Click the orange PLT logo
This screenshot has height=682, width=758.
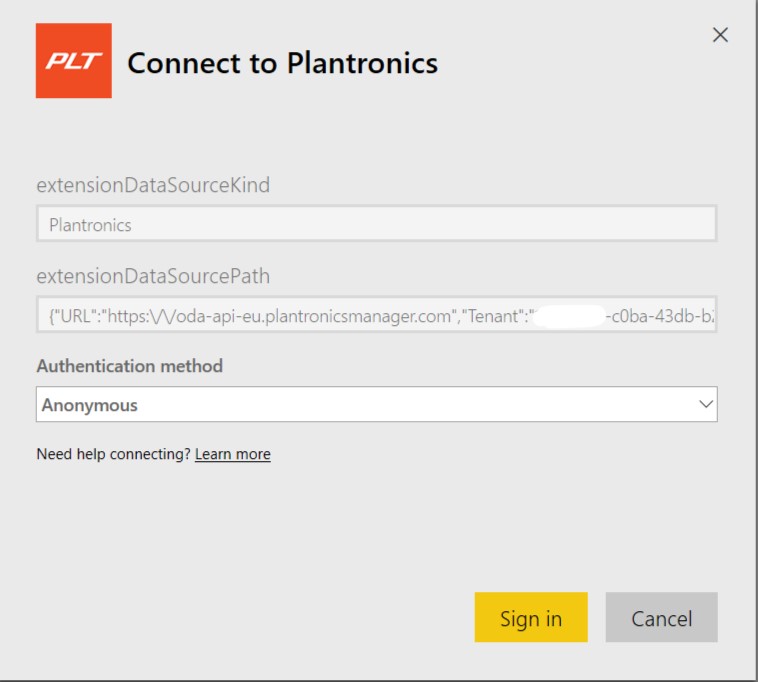click(x=73, y=60)
